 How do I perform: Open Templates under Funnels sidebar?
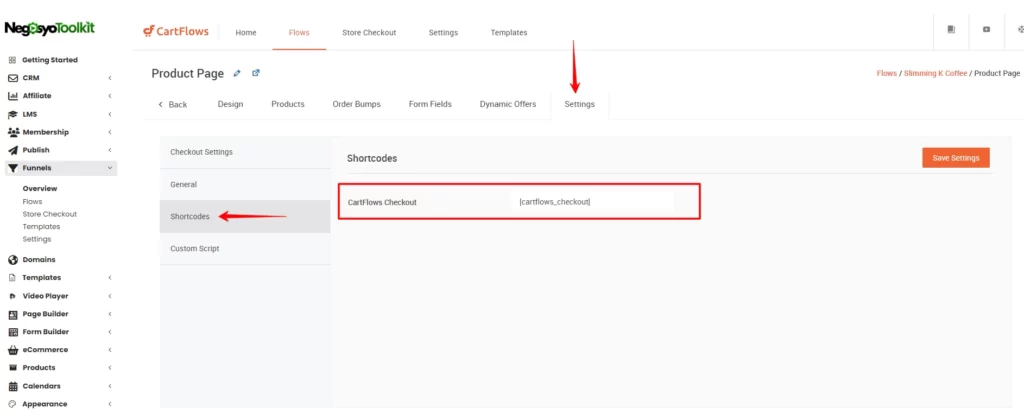point(41,227)
